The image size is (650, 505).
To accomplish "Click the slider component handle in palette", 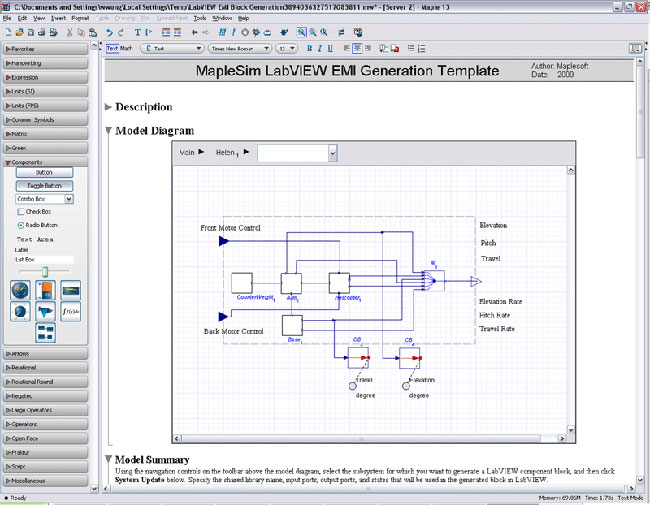I will (x=45, y=272).
